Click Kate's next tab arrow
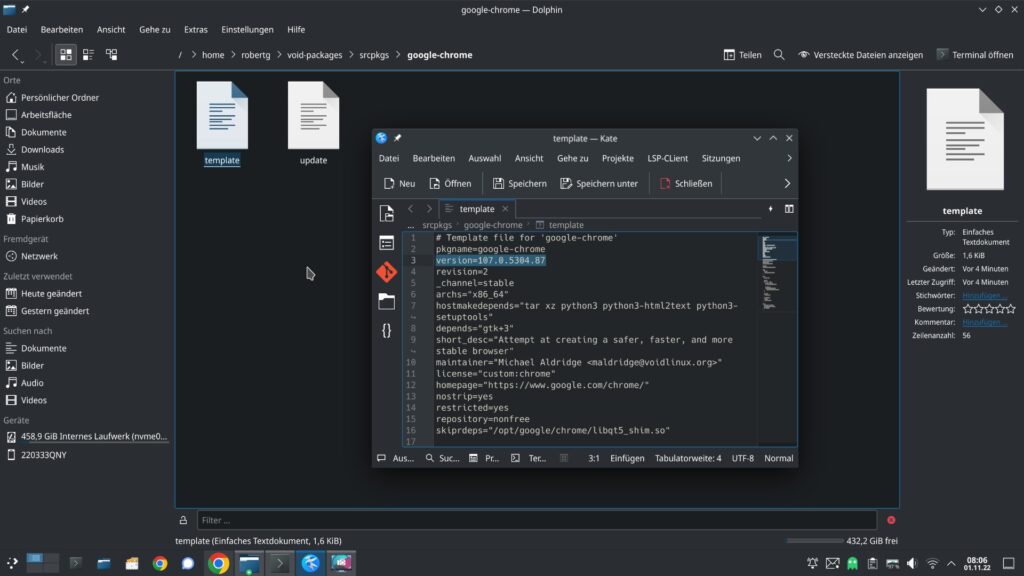The height and width of the screenshot is (576, 1024). click(429, 209)
